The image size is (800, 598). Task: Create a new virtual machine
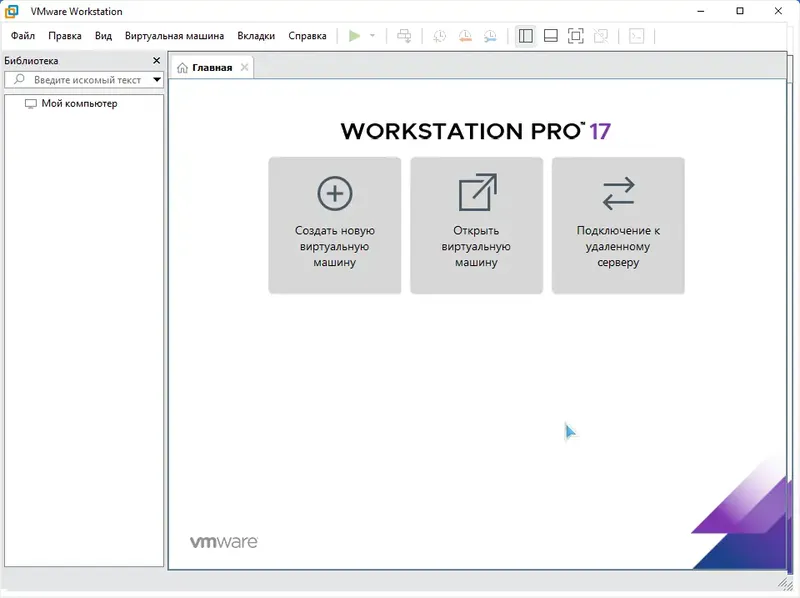tap(334, 224)
